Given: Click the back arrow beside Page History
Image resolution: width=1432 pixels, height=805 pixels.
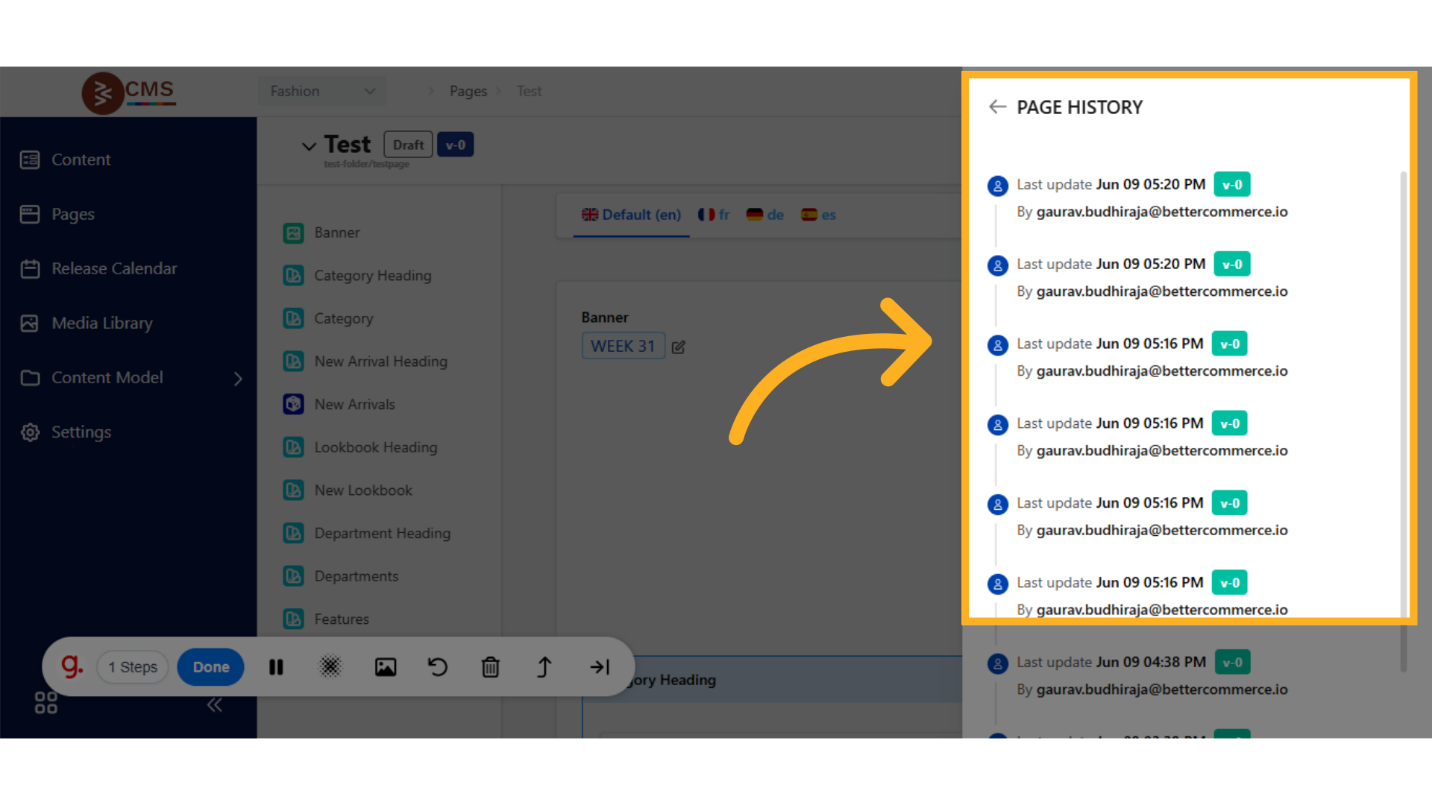Looking at the screenshot, I should 996,107.
